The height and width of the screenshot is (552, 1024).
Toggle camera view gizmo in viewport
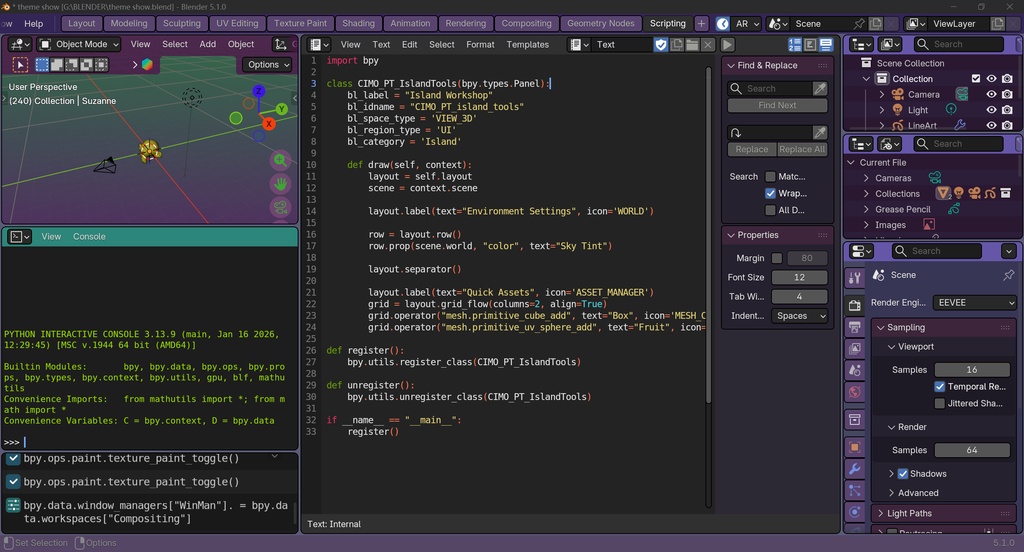tap(280, 208)
